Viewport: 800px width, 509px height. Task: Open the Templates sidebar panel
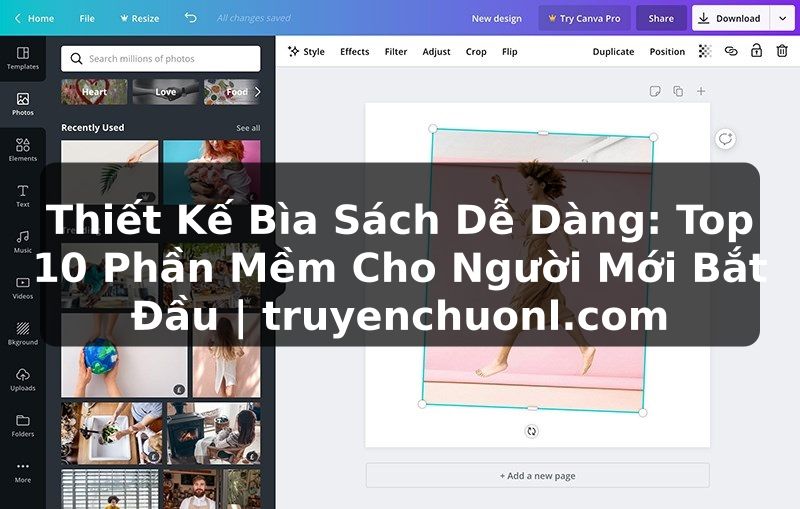[x=22, y=58]
